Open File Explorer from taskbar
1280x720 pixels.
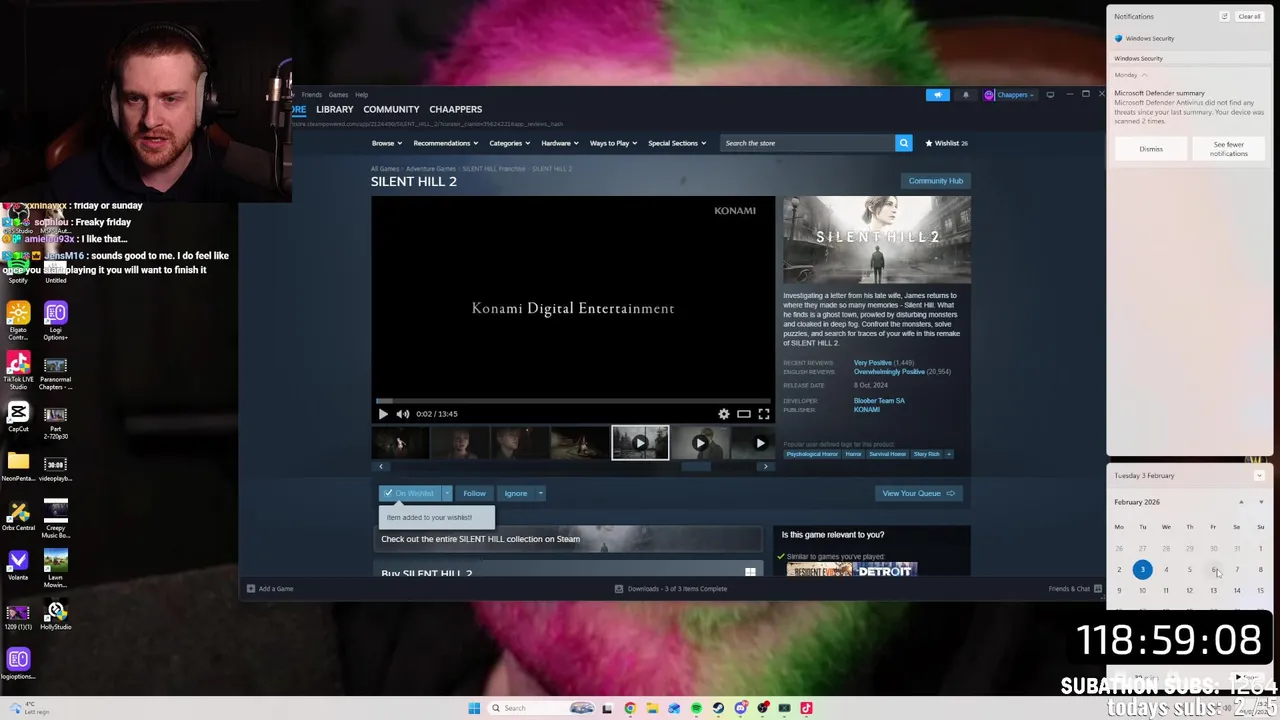[652, 708]
